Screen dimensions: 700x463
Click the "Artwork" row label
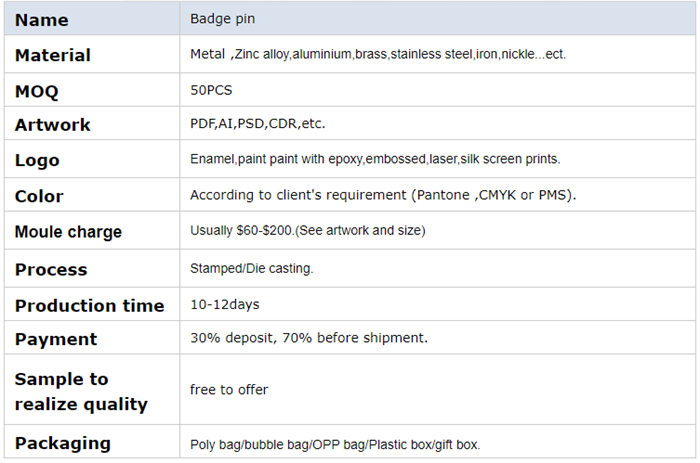coord(53,125)
